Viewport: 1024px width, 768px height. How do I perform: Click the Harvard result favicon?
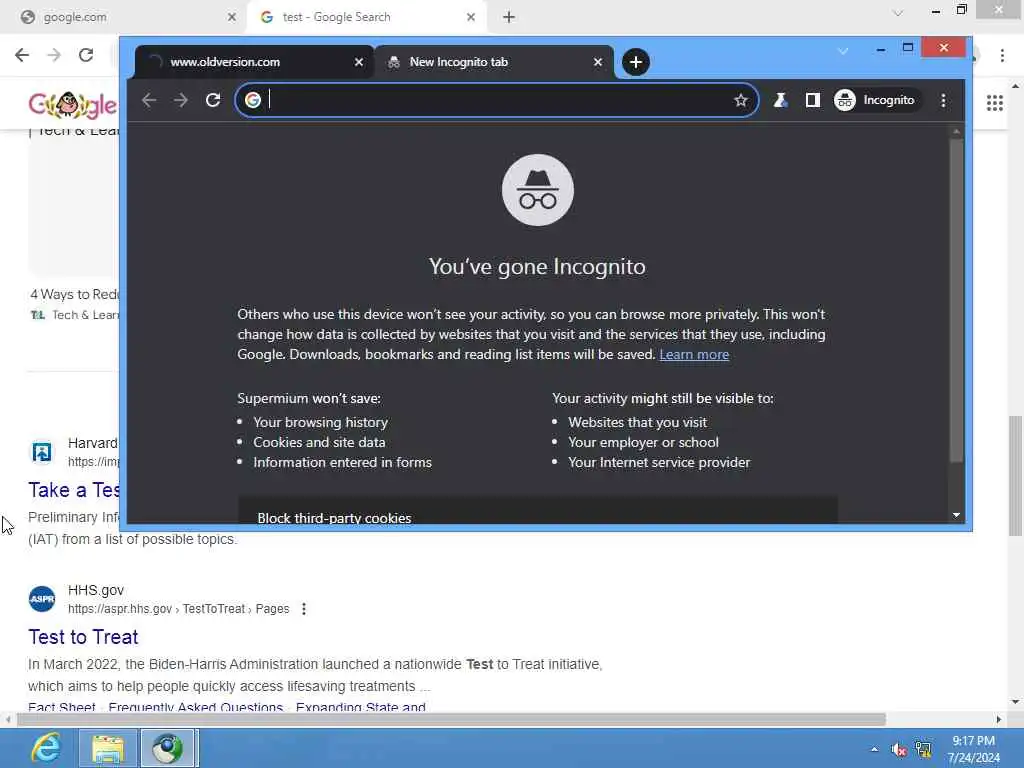(42, 452)
